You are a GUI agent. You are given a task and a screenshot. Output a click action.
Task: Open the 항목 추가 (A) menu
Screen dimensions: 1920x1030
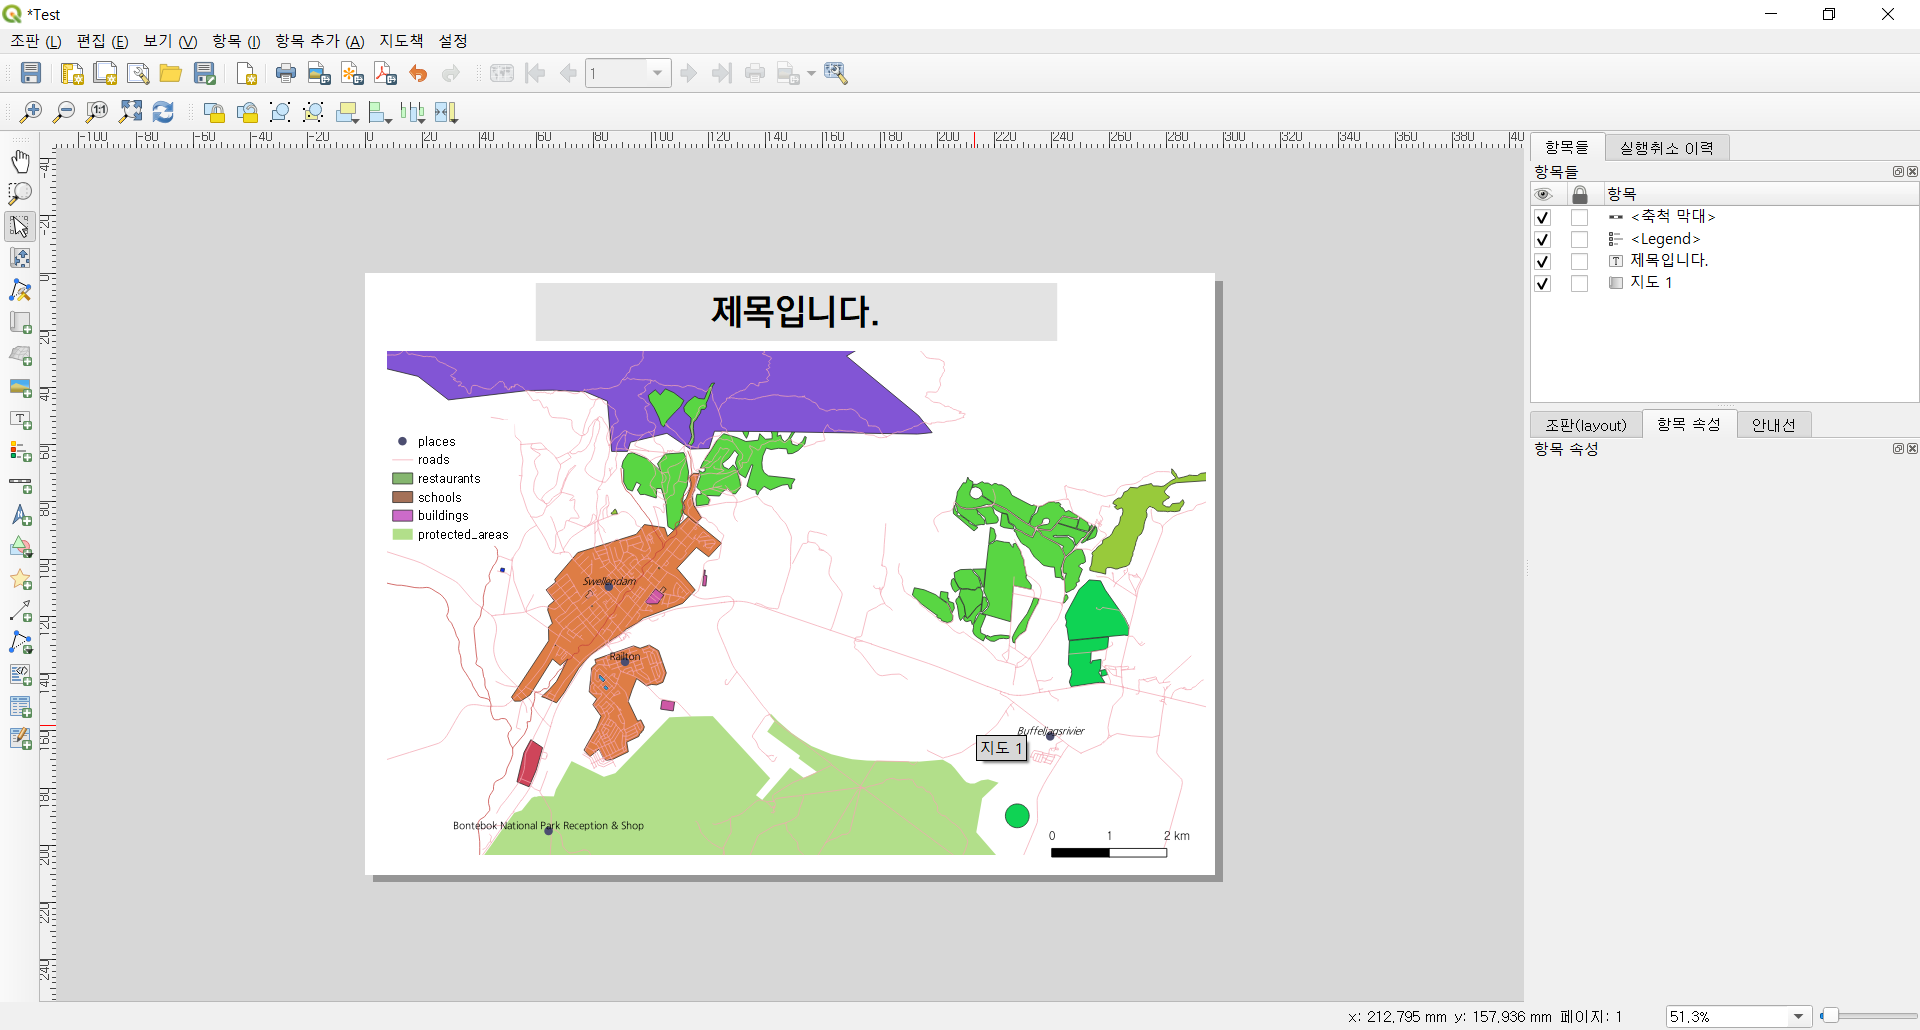(319, 41)
